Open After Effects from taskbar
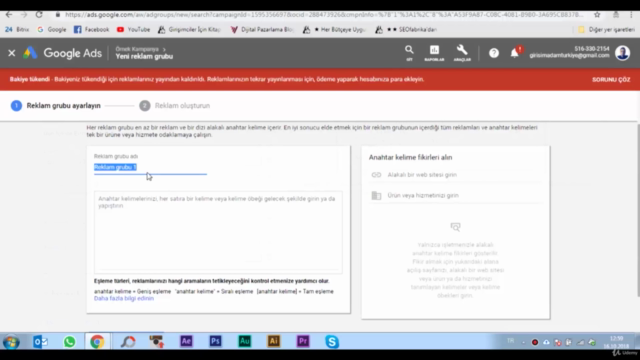The width and height of the screenshot is (640, 360). pos(186,341)
